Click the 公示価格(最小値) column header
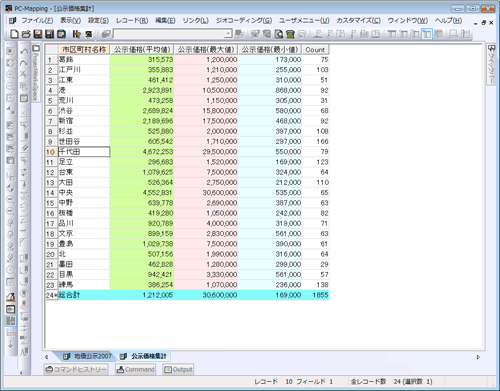The width and height of the screenshot is (500, 391). pos(270,50)
